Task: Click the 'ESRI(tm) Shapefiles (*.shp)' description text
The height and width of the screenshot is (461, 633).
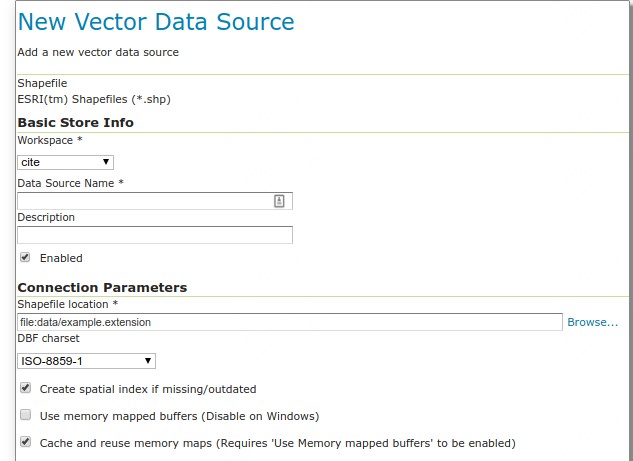Action: [x=95, y=99]
